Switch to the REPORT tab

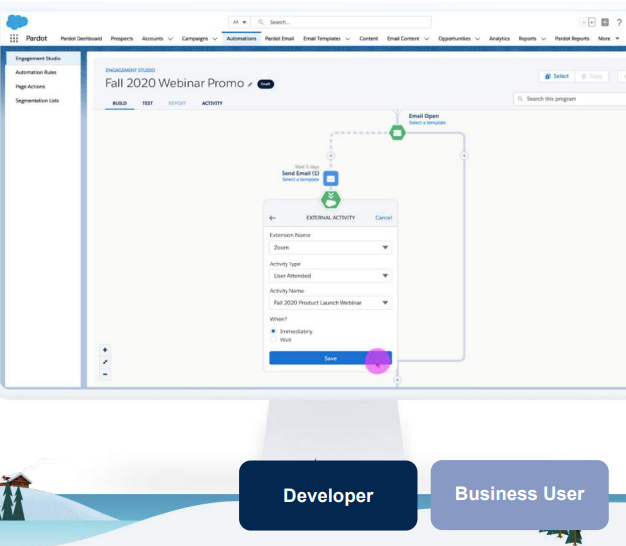177,103
